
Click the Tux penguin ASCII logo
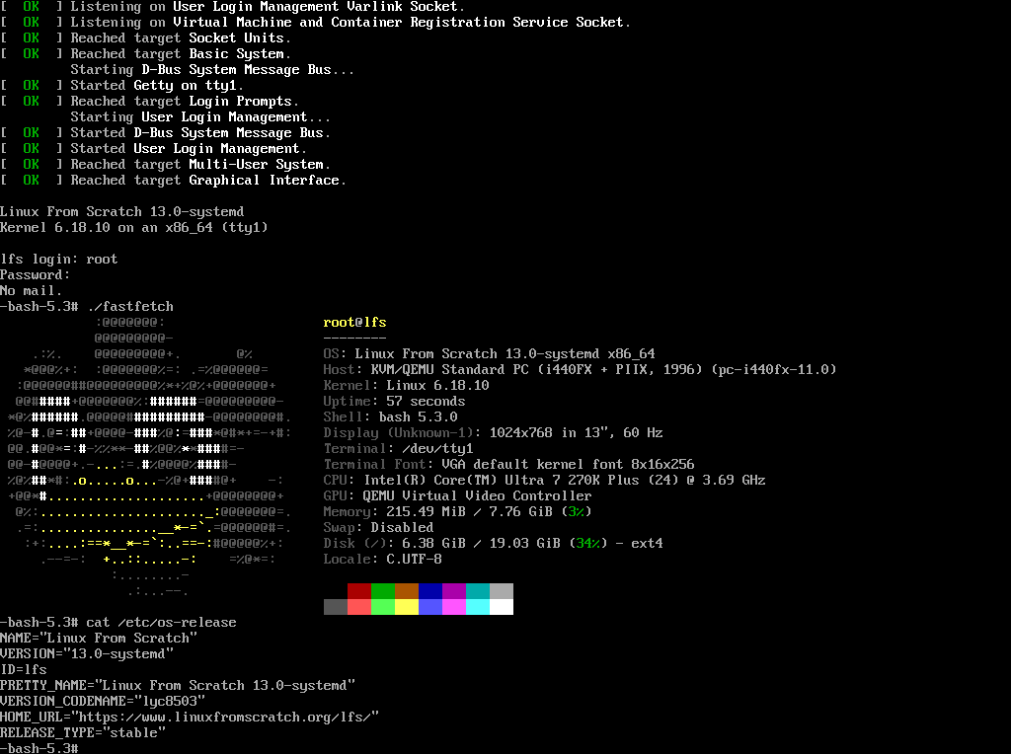[x=148, y=457]
